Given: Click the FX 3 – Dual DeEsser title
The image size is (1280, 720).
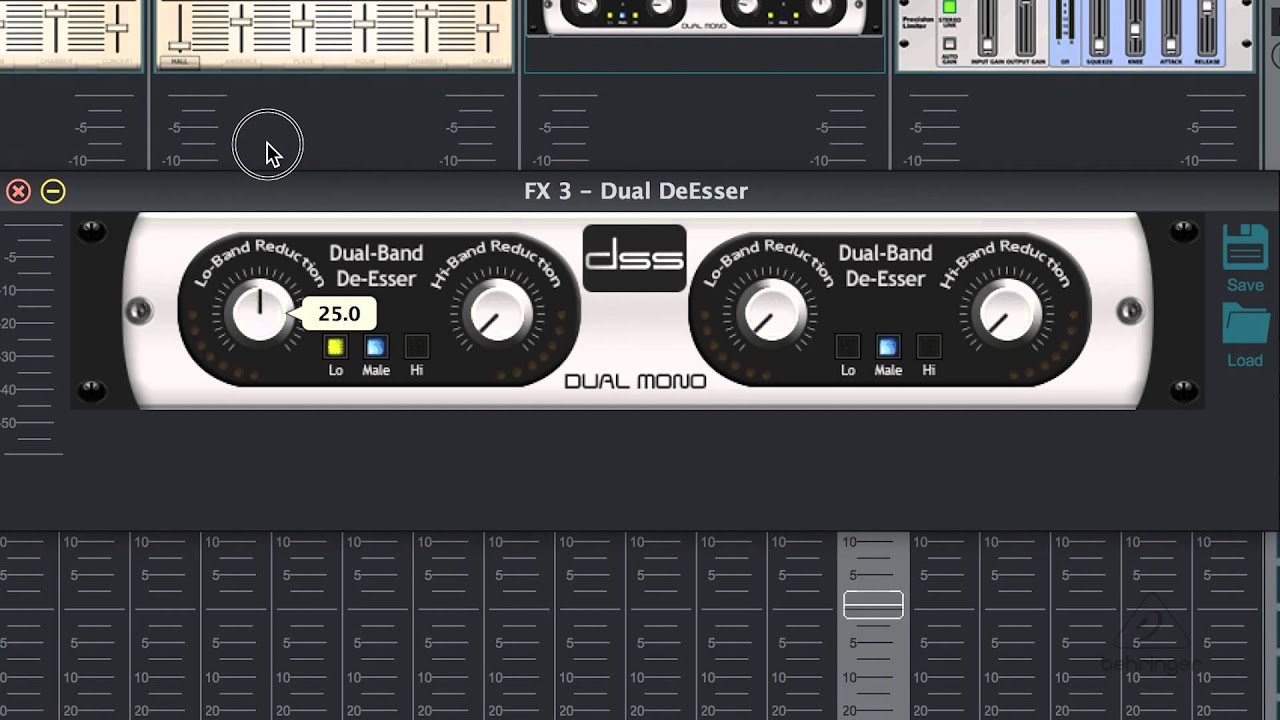Looking at the screenshot, I should [636, 191].
